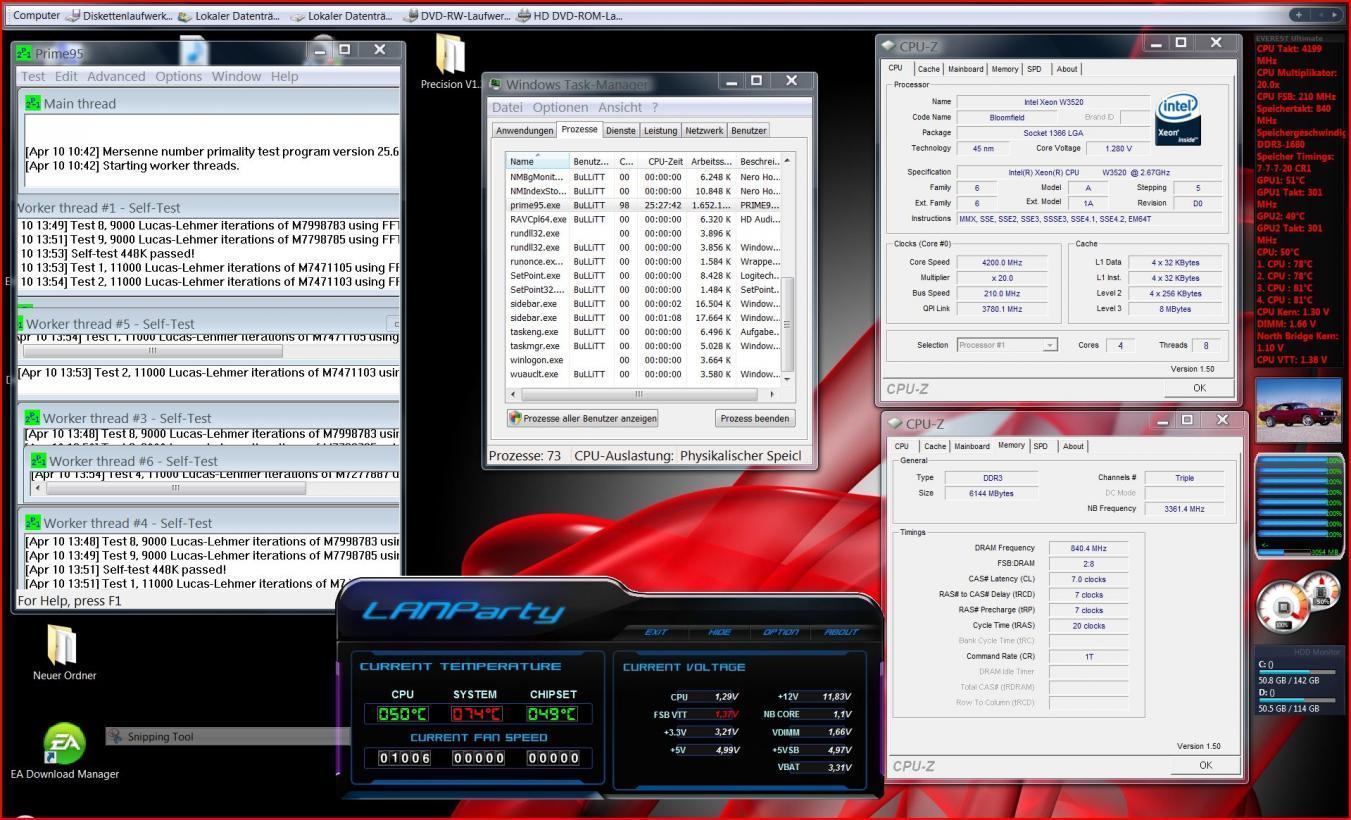Click process list scroll down arrow
Viewport: 1351px width, 820px height.
pos(787,379)
